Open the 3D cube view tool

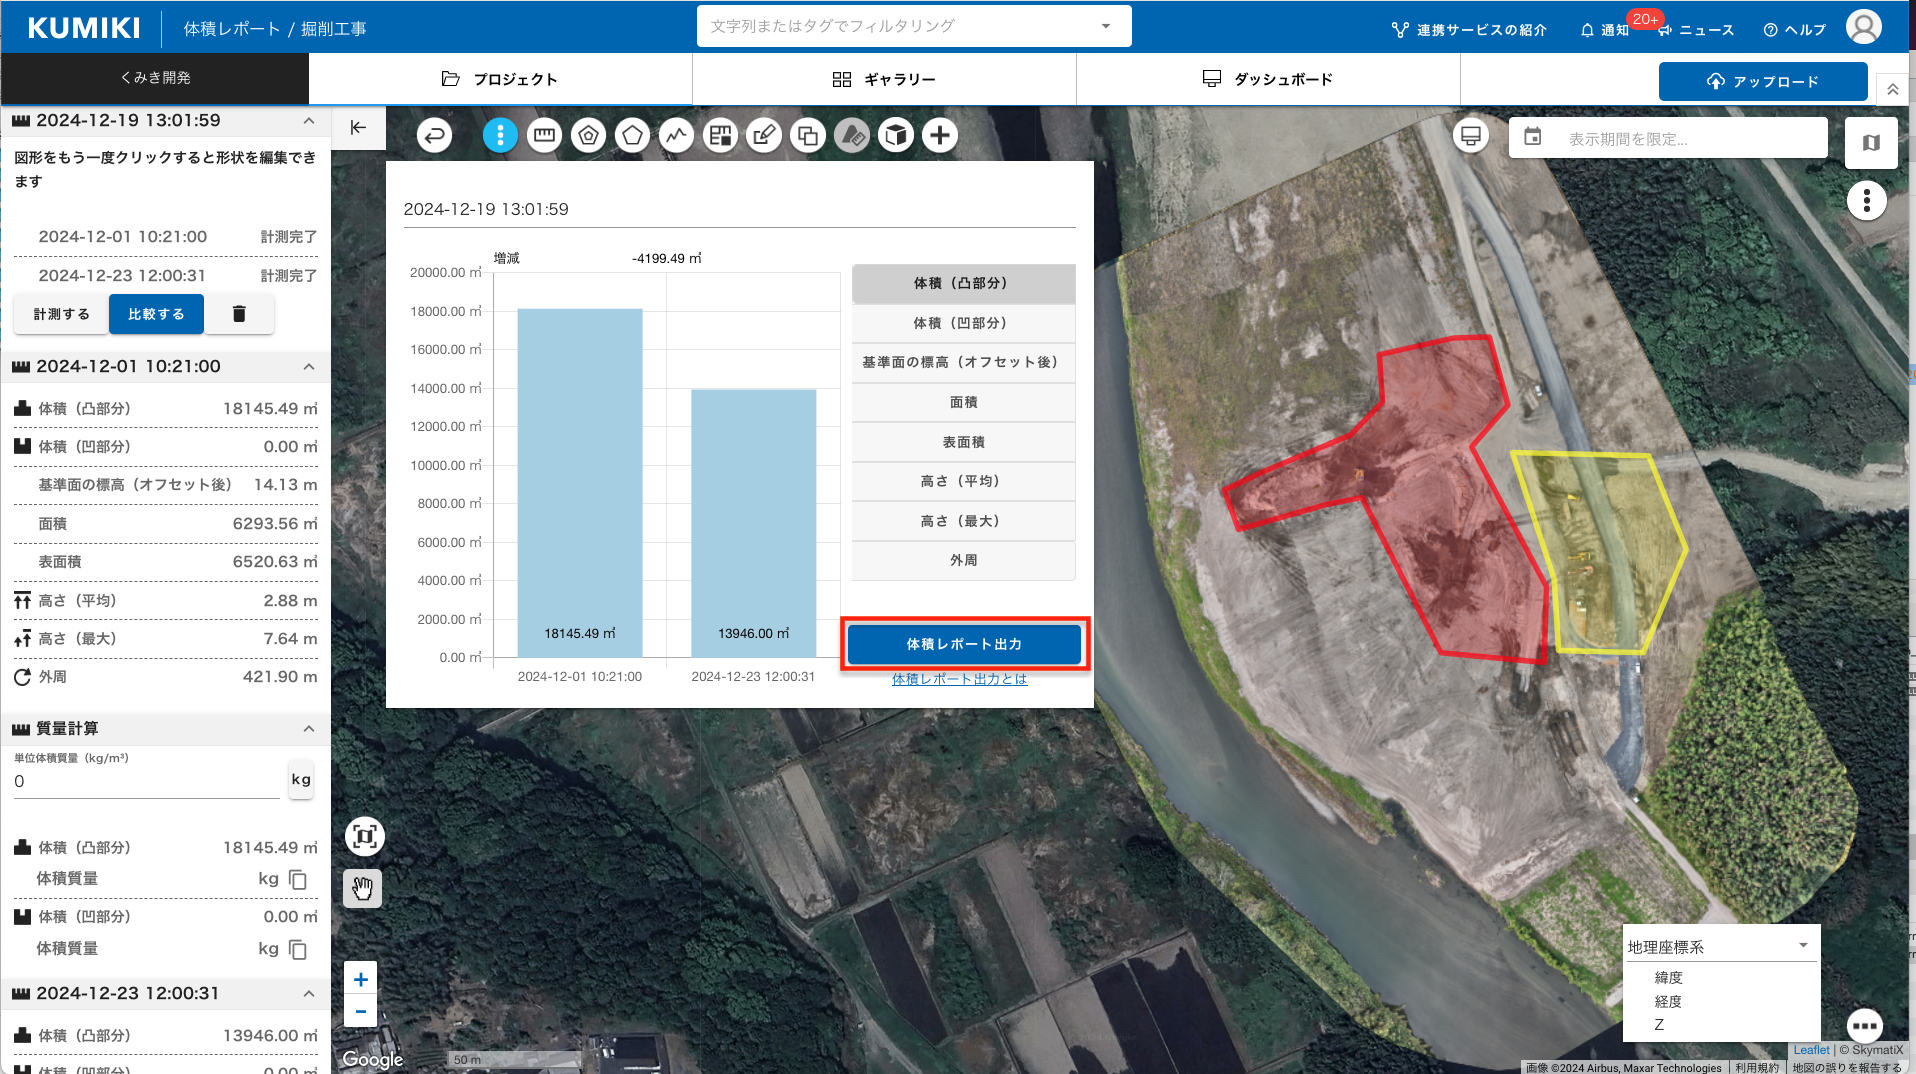point(896,135)
